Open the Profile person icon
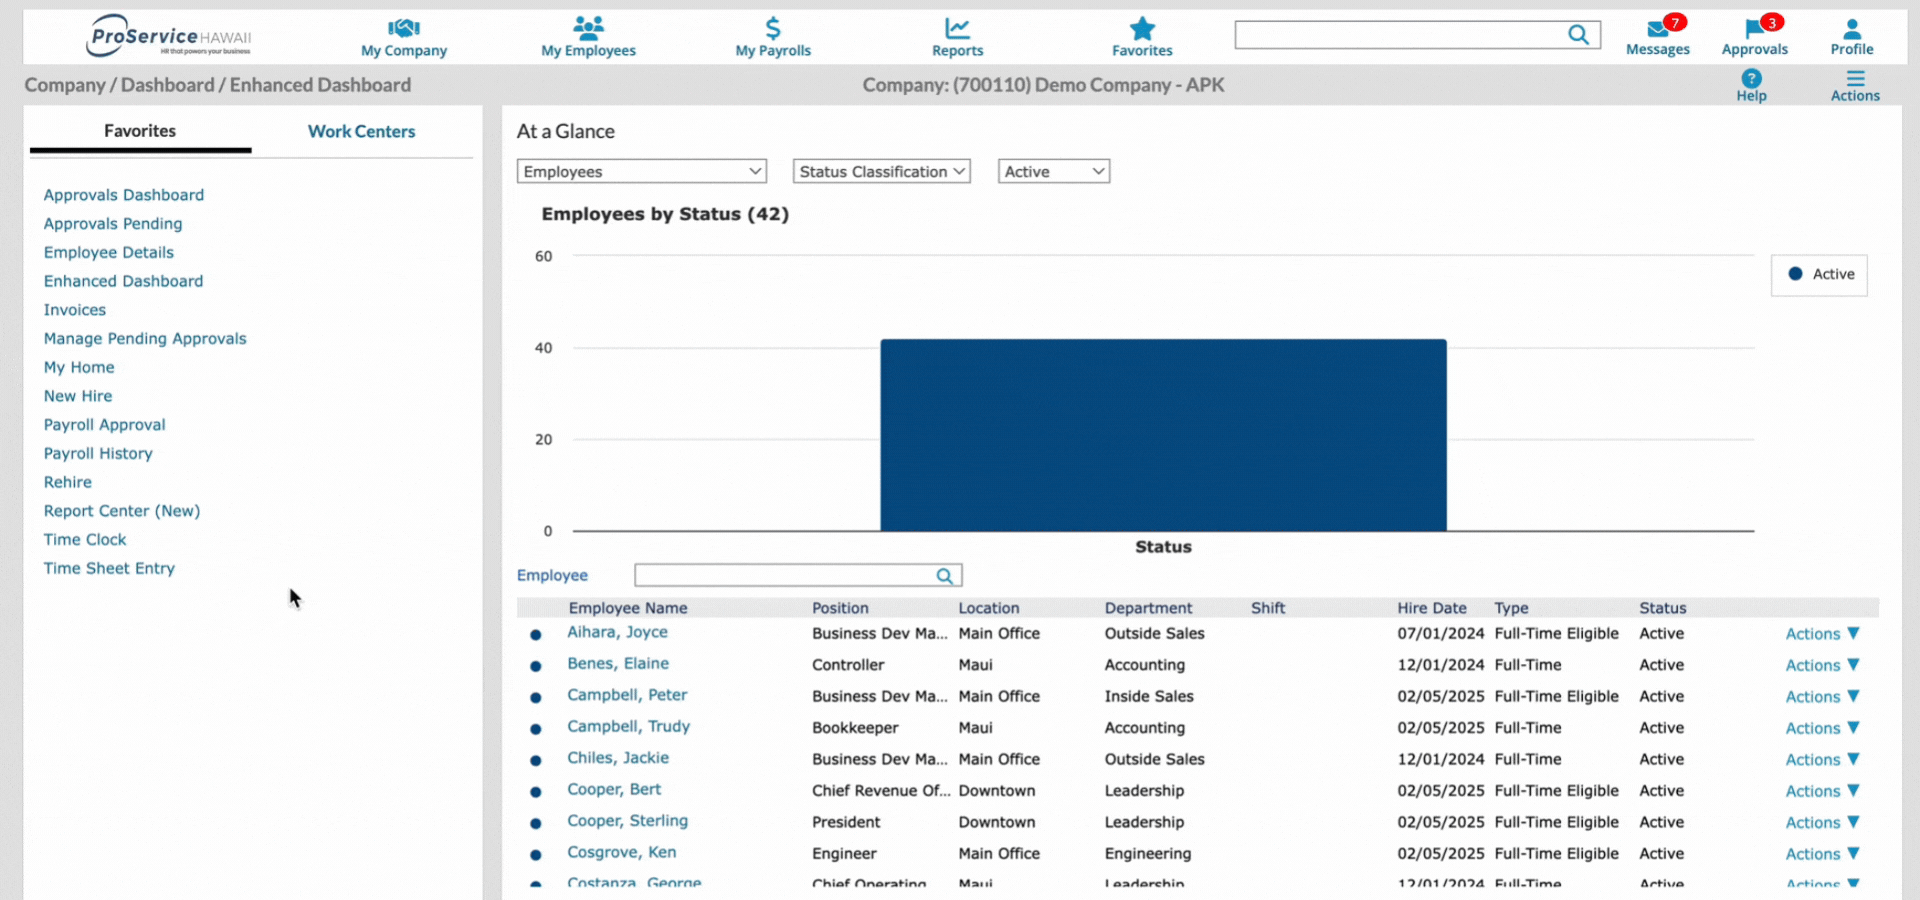The width and height of the screenshot is (1920, 900). [x=1852, y=29]
